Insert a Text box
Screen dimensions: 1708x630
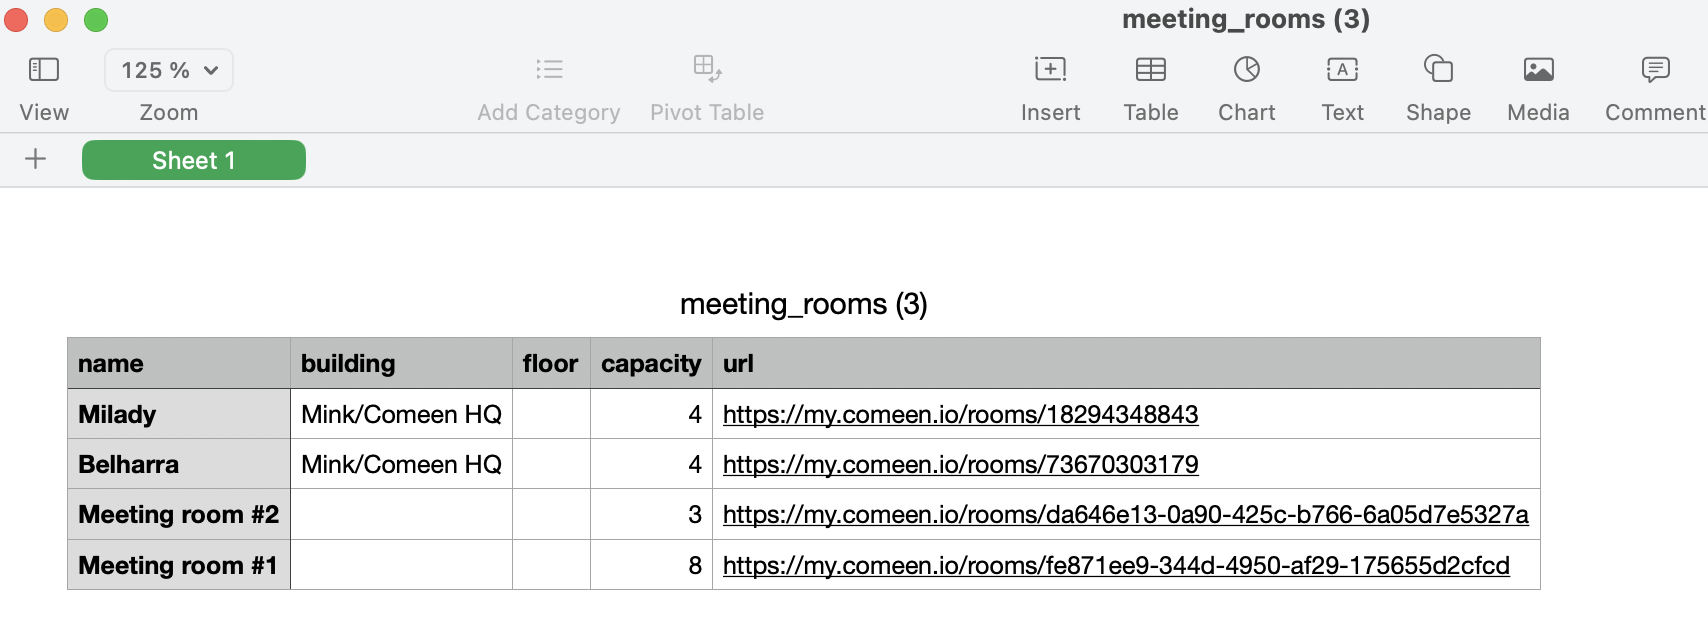coord(1342,69)
